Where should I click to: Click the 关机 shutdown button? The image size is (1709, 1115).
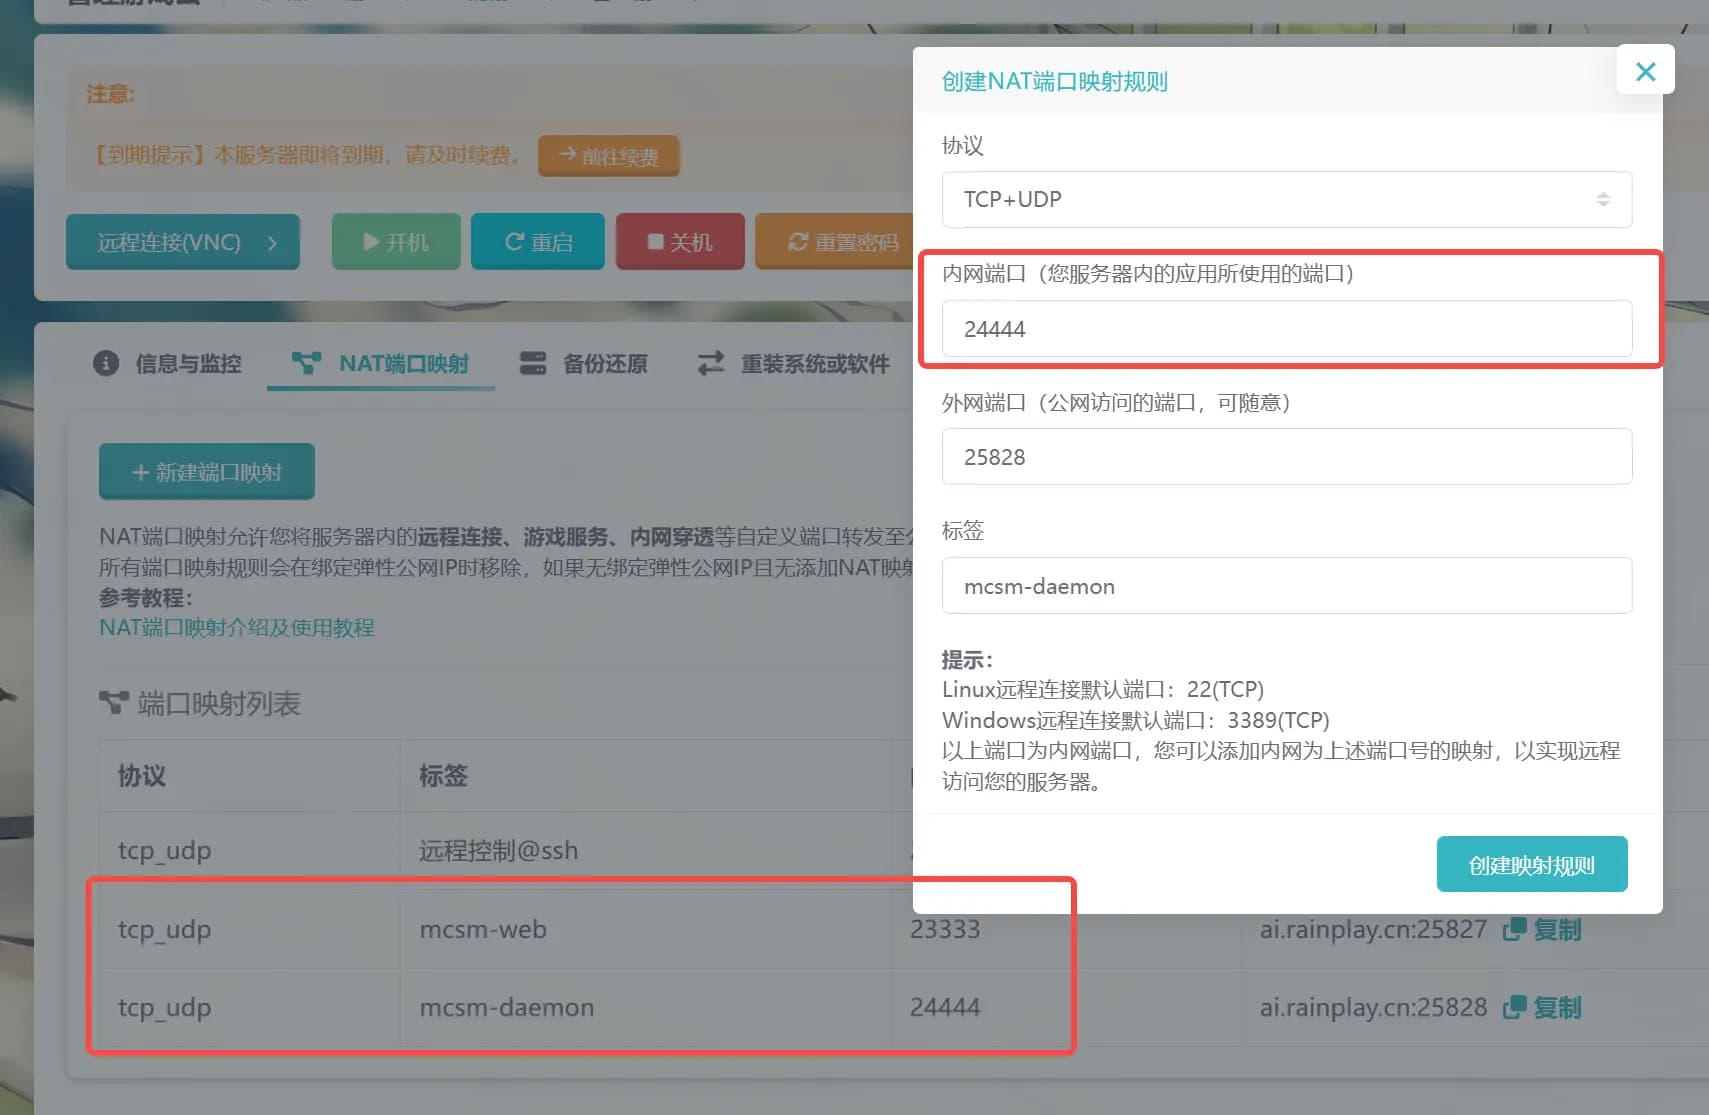click(680, 242)
